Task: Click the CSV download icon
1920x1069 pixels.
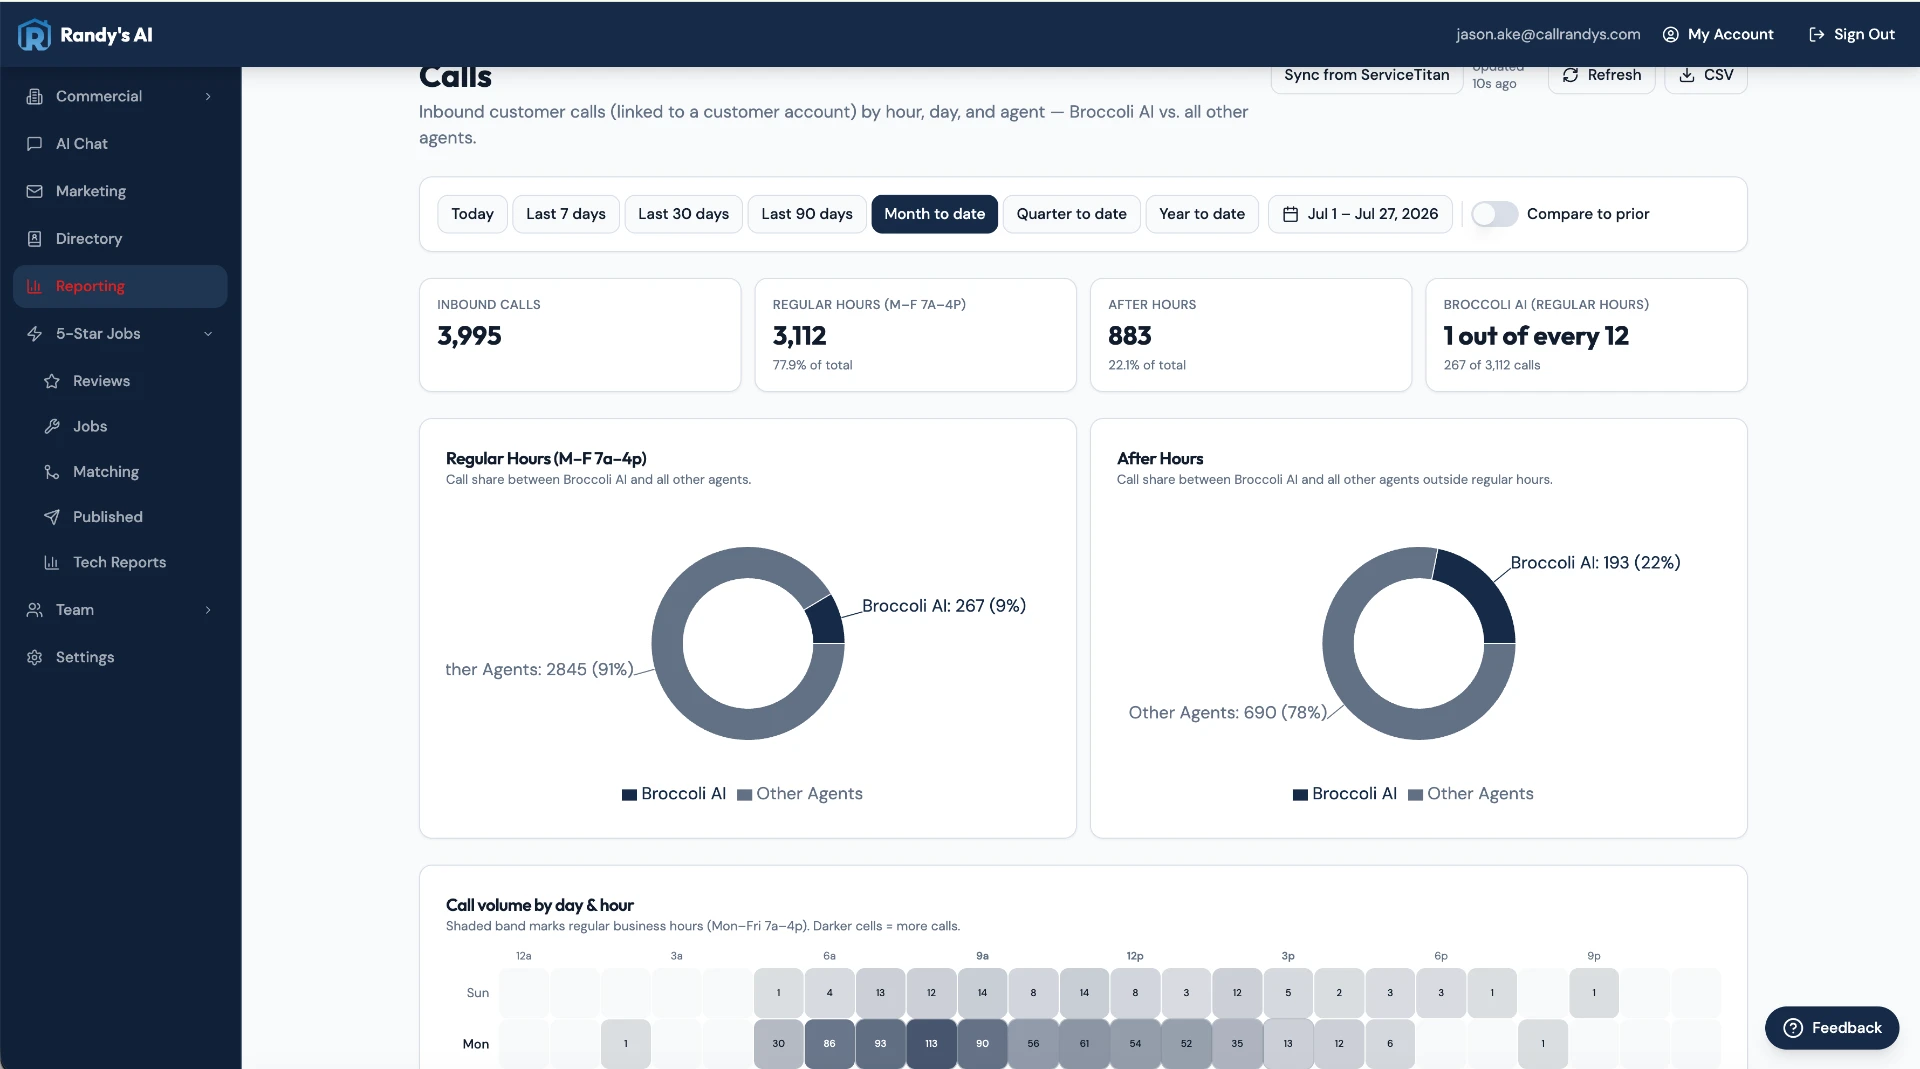Action: [x=1687, y=75]
